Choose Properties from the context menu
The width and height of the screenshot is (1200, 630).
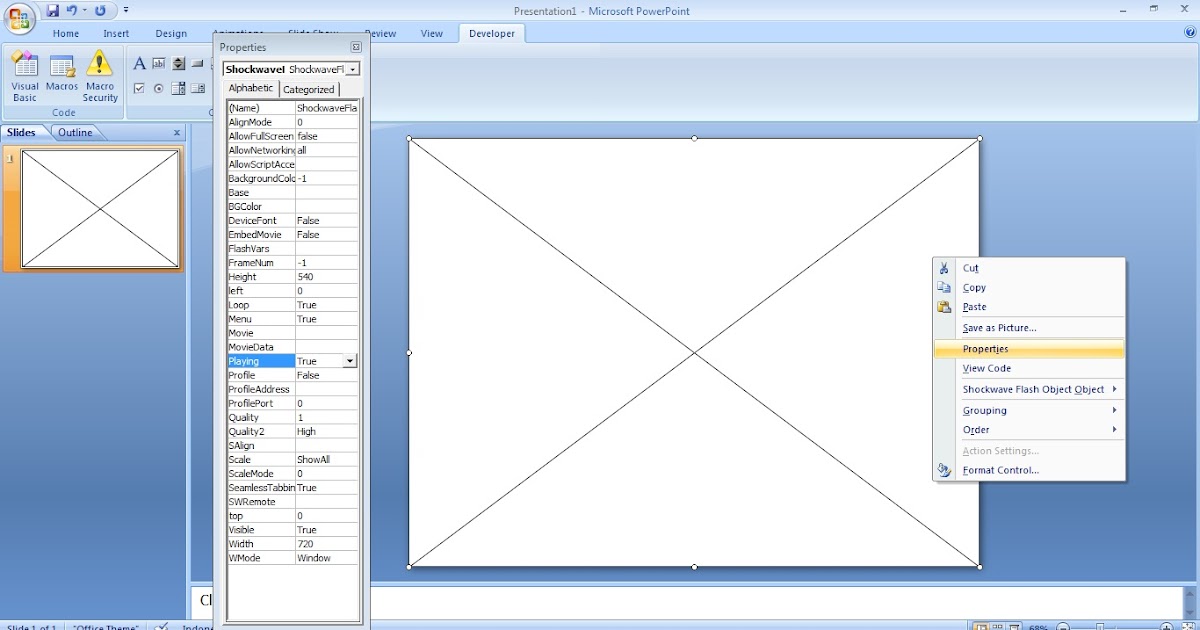[x=985, y=349]
